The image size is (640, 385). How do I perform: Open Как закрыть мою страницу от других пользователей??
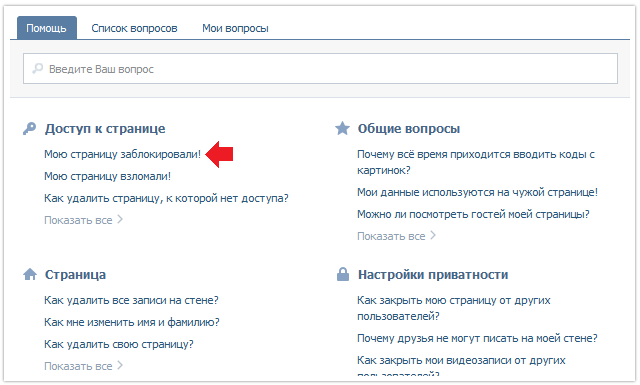[x=453, y=308]
